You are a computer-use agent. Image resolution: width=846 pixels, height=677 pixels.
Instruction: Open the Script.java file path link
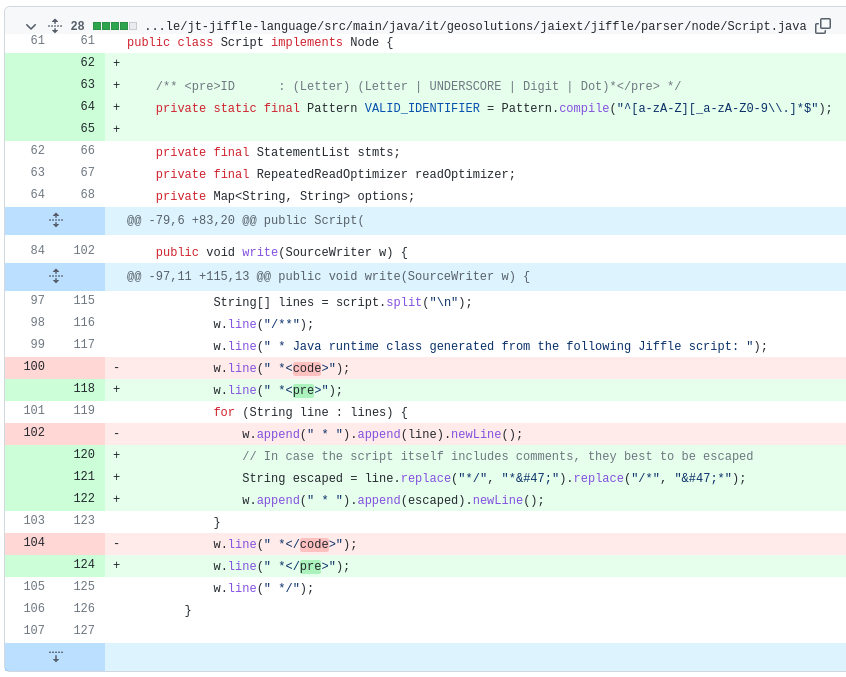coord(475,26)
